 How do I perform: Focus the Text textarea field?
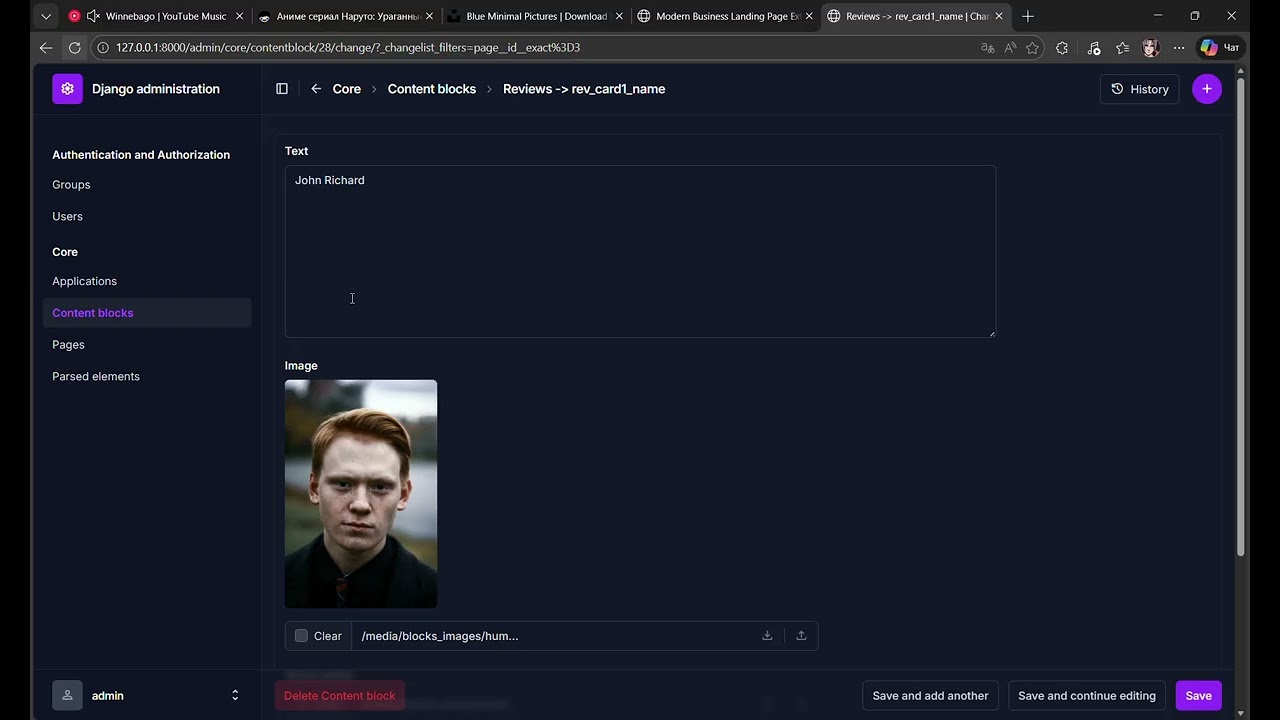point(640,251)
